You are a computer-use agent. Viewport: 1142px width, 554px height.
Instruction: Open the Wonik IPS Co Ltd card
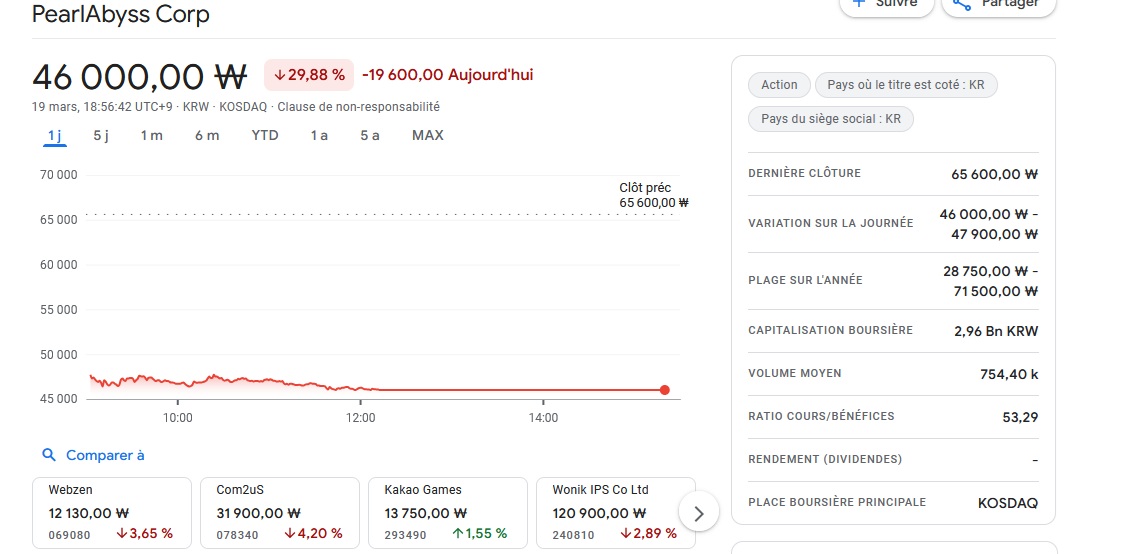pos(615,512)
